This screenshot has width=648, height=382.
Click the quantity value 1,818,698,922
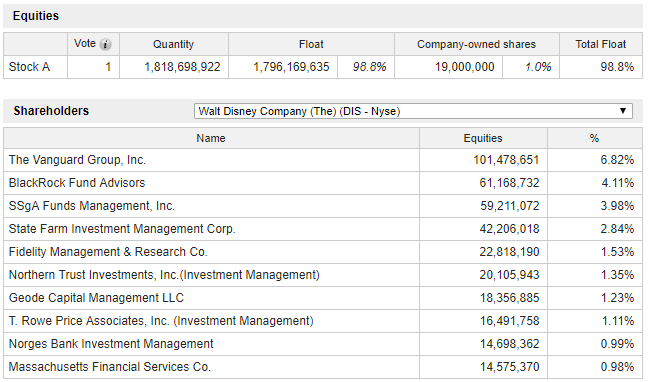coord(182,67)
